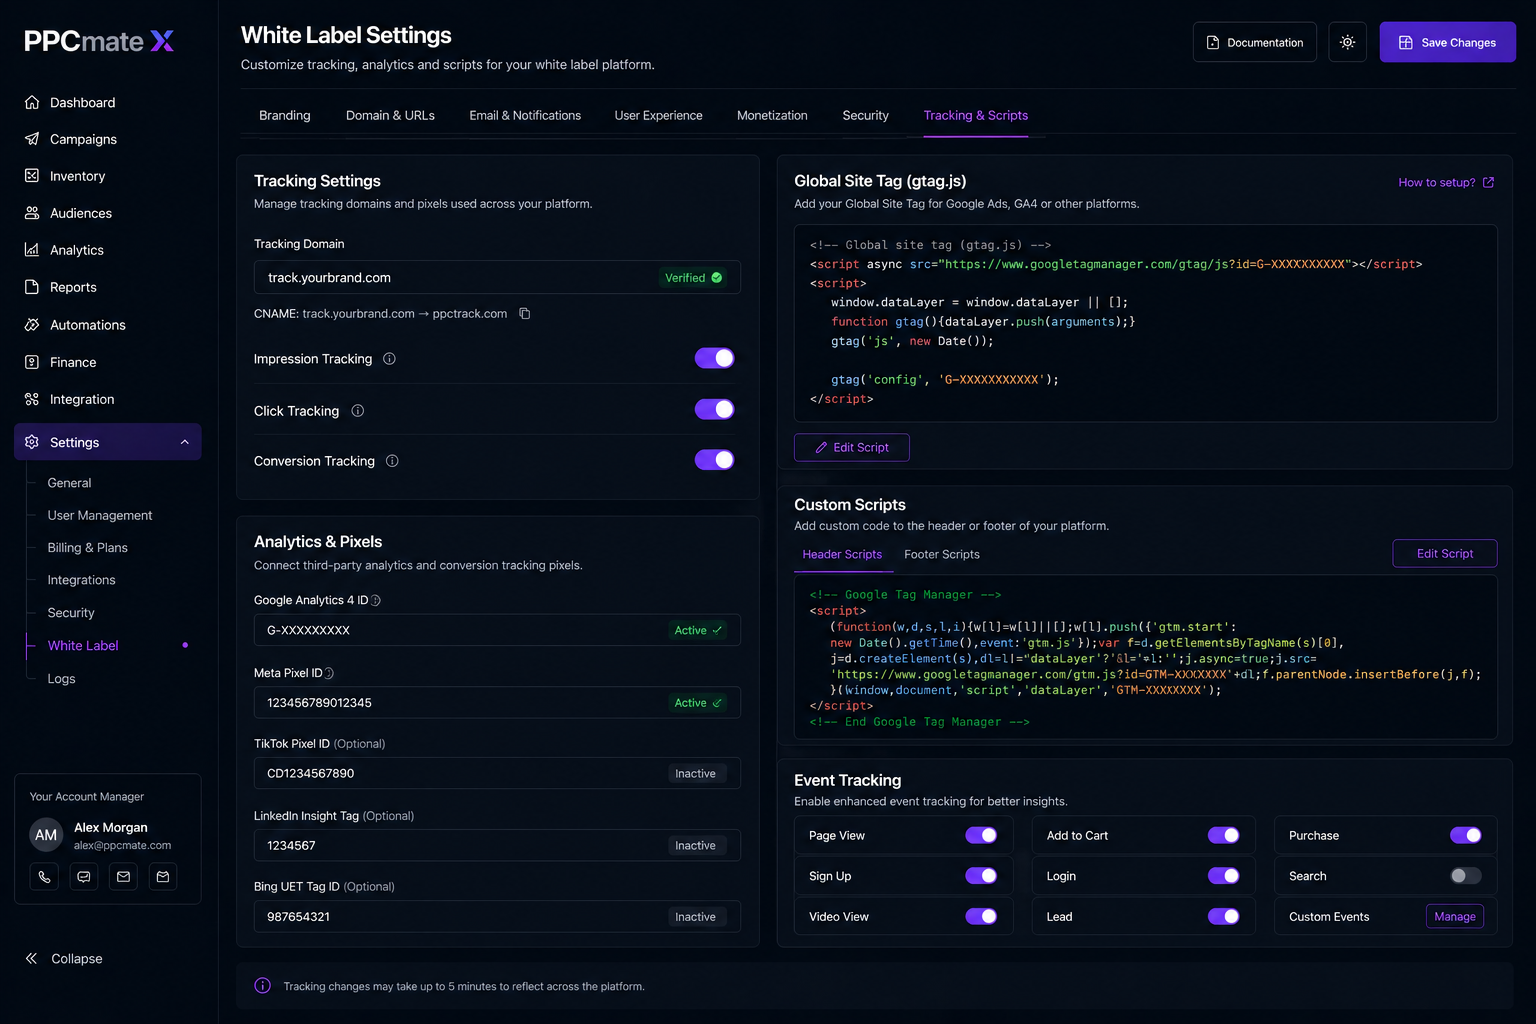Toggle Login event tracking

(1224, 876)
